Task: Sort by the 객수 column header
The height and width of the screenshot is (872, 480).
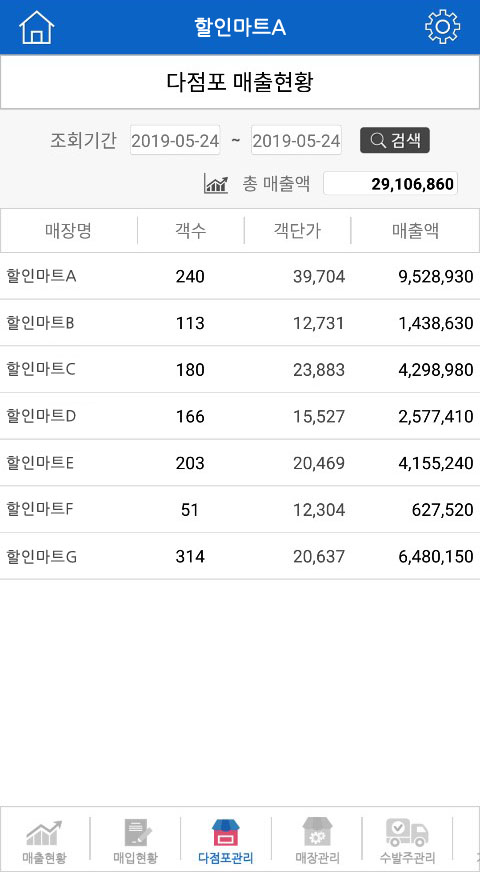Action: [x=191, y=231]
